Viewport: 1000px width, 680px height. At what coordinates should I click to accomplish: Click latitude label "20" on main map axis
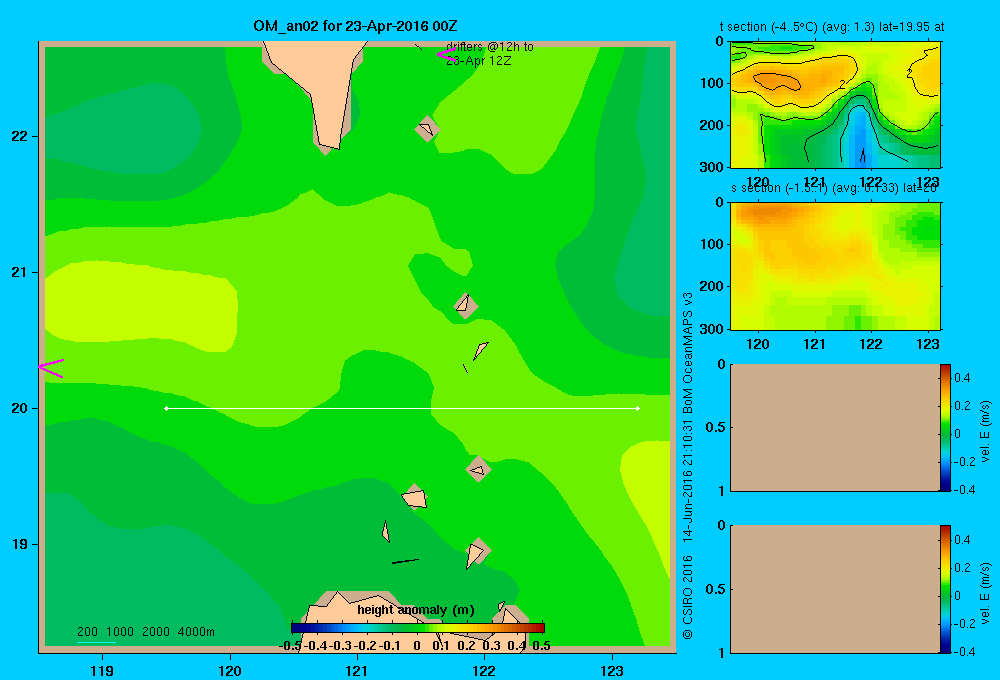point(20,408)
